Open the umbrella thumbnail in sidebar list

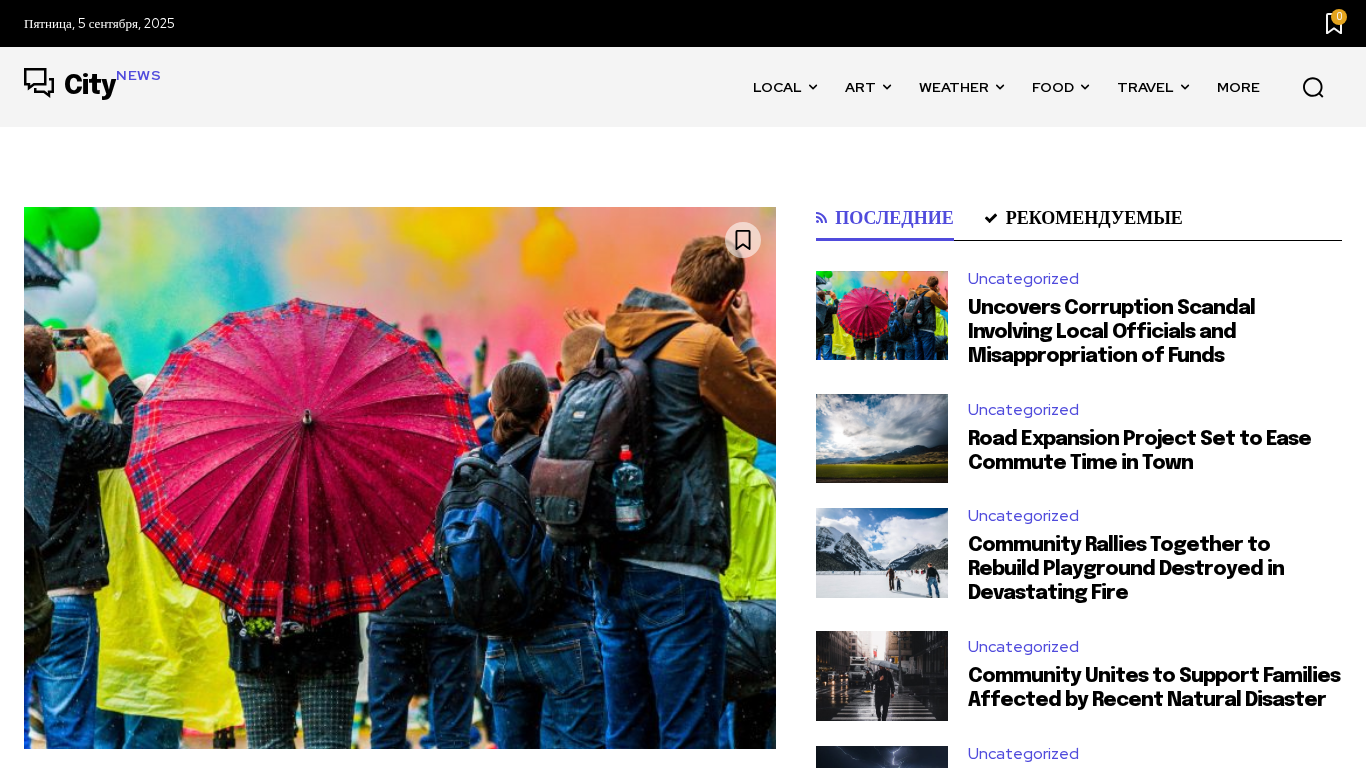(882, 315)
